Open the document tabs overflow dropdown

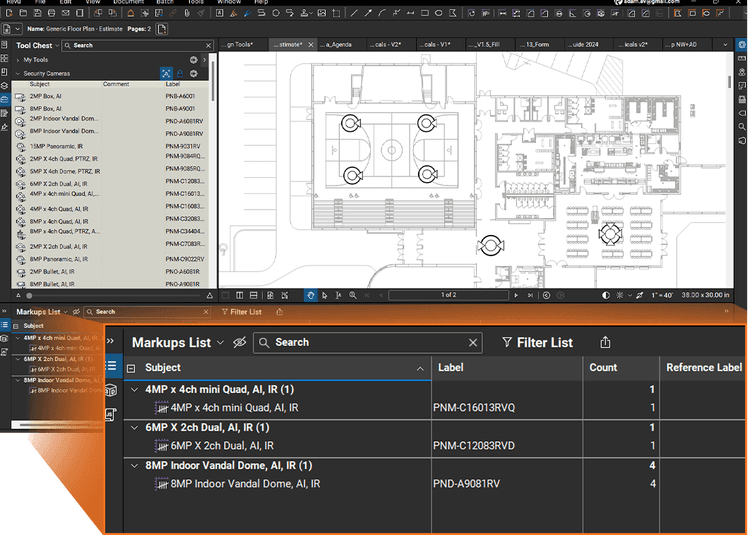725,44
